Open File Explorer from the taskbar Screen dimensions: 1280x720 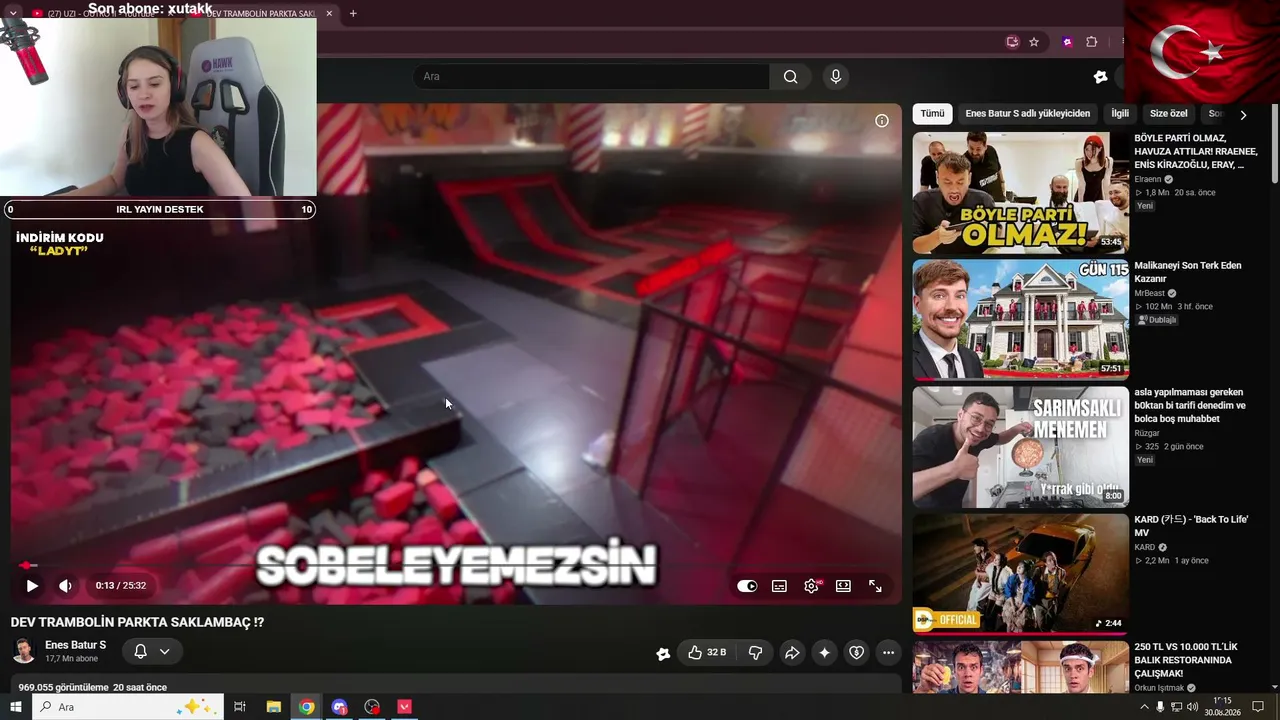point(273,707)
